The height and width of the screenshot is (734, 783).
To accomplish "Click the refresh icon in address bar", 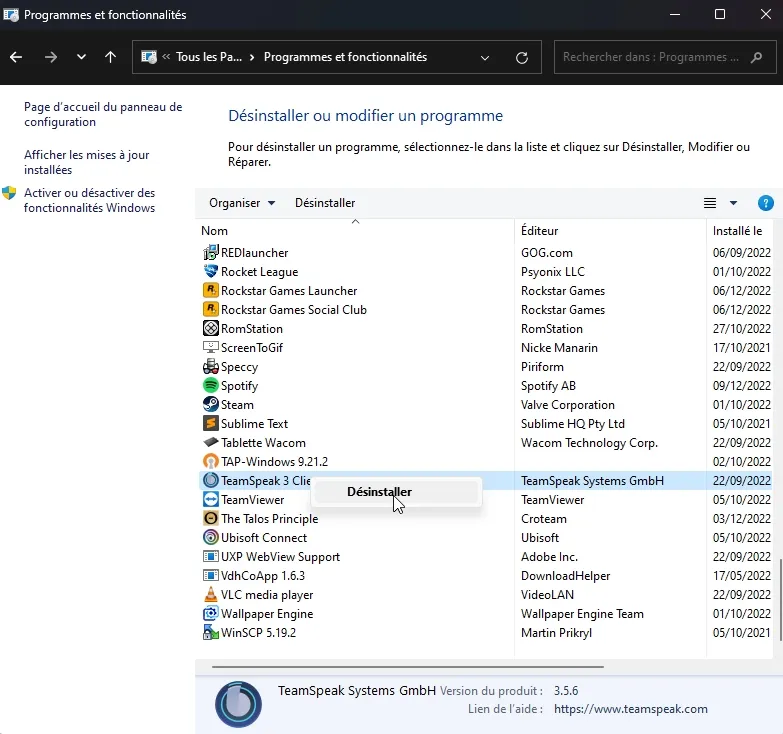I will tap(521, 58).
